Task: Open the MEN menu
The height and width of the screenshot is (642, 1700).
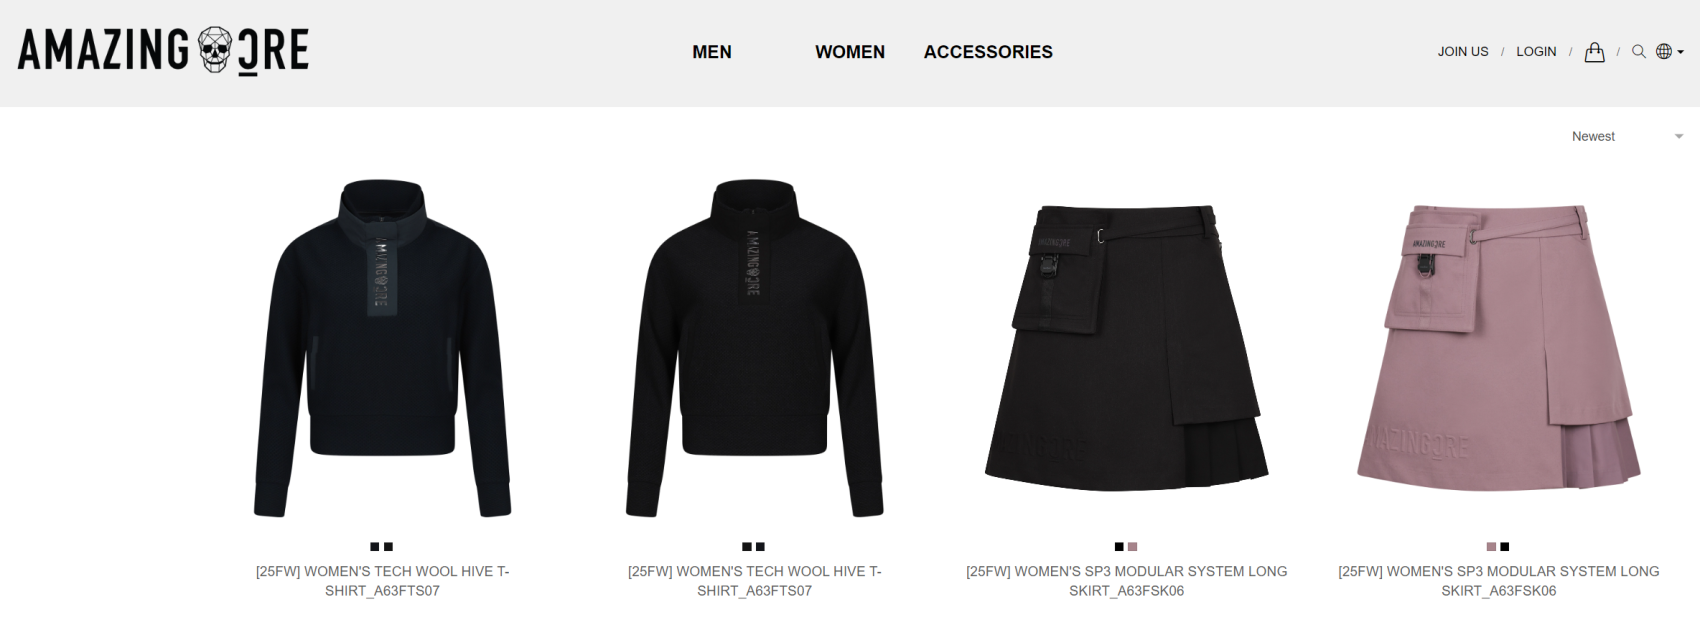Action: [712, 52]
